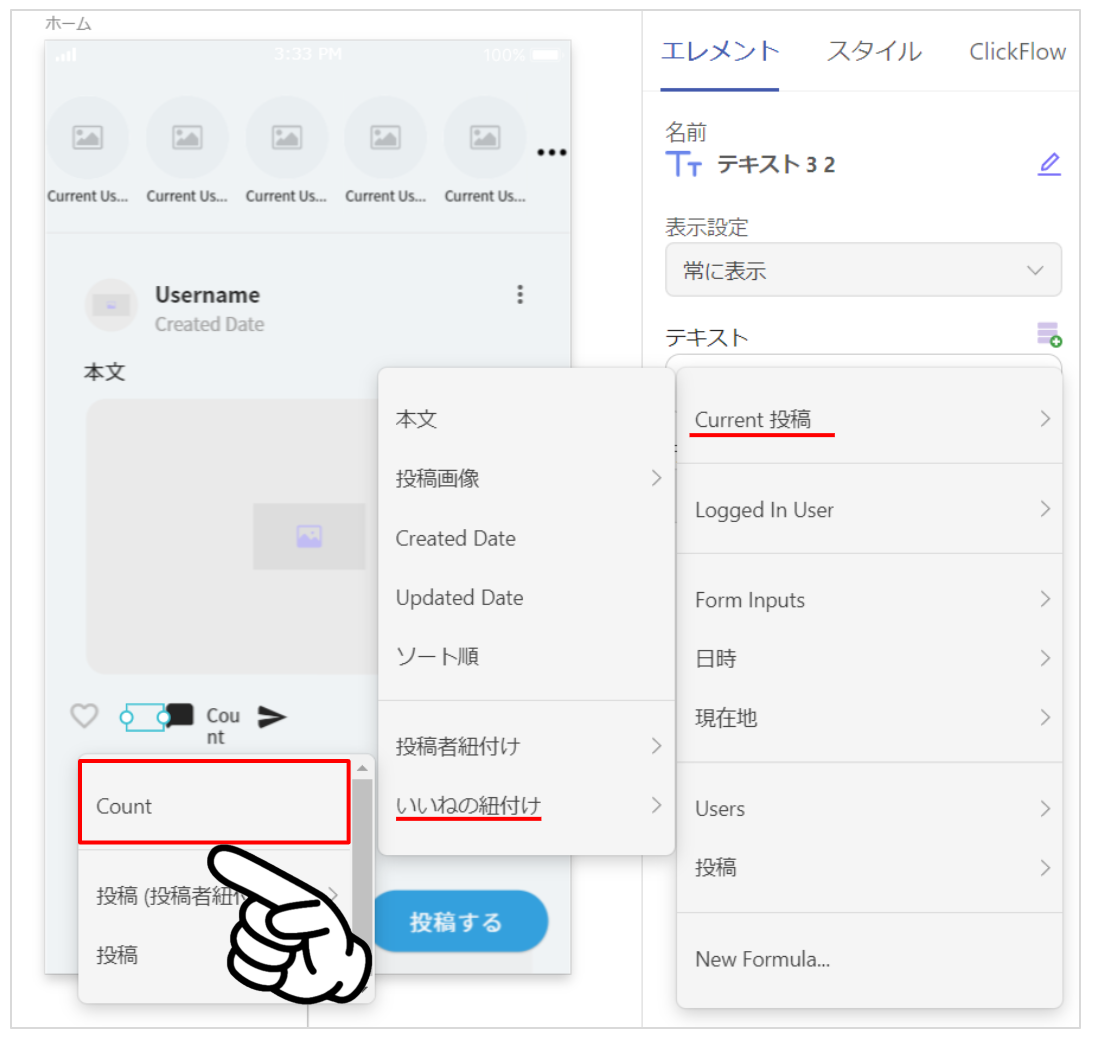Image resolution: width=1096 pixels, height=1043 pixels.
Task: Select Created Date in the field menu
Action: point(526,538)
